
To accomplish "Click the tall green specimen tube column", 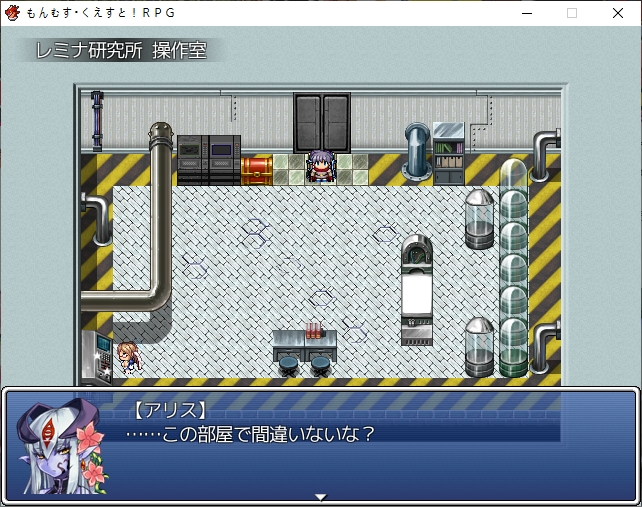I will (x=513, y=268).
